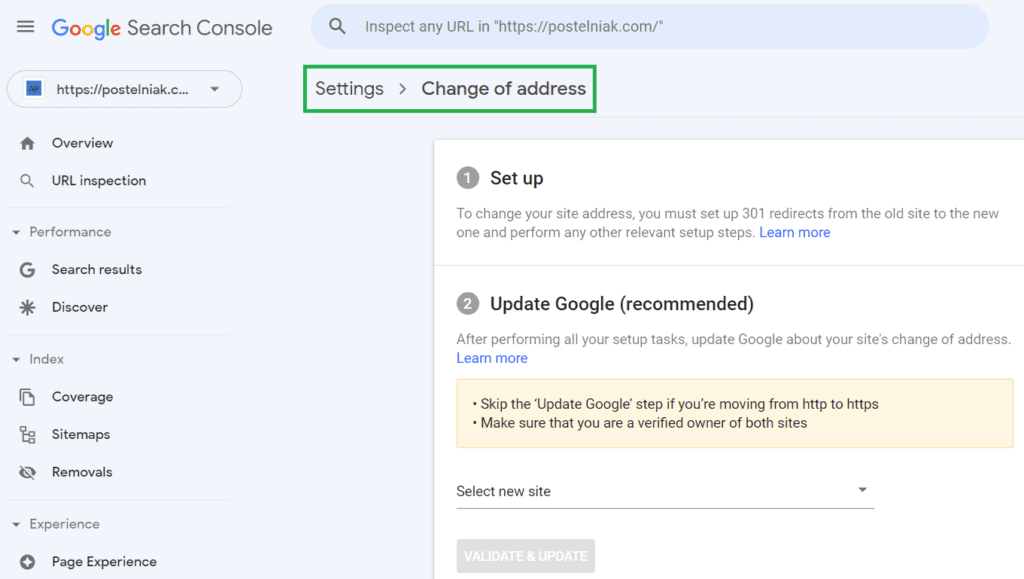Image resolution: width=1024 pixels, height=579 pixels.
Task: Click the URL inspection magnifier icon
Action: click(x=27, y=181)
